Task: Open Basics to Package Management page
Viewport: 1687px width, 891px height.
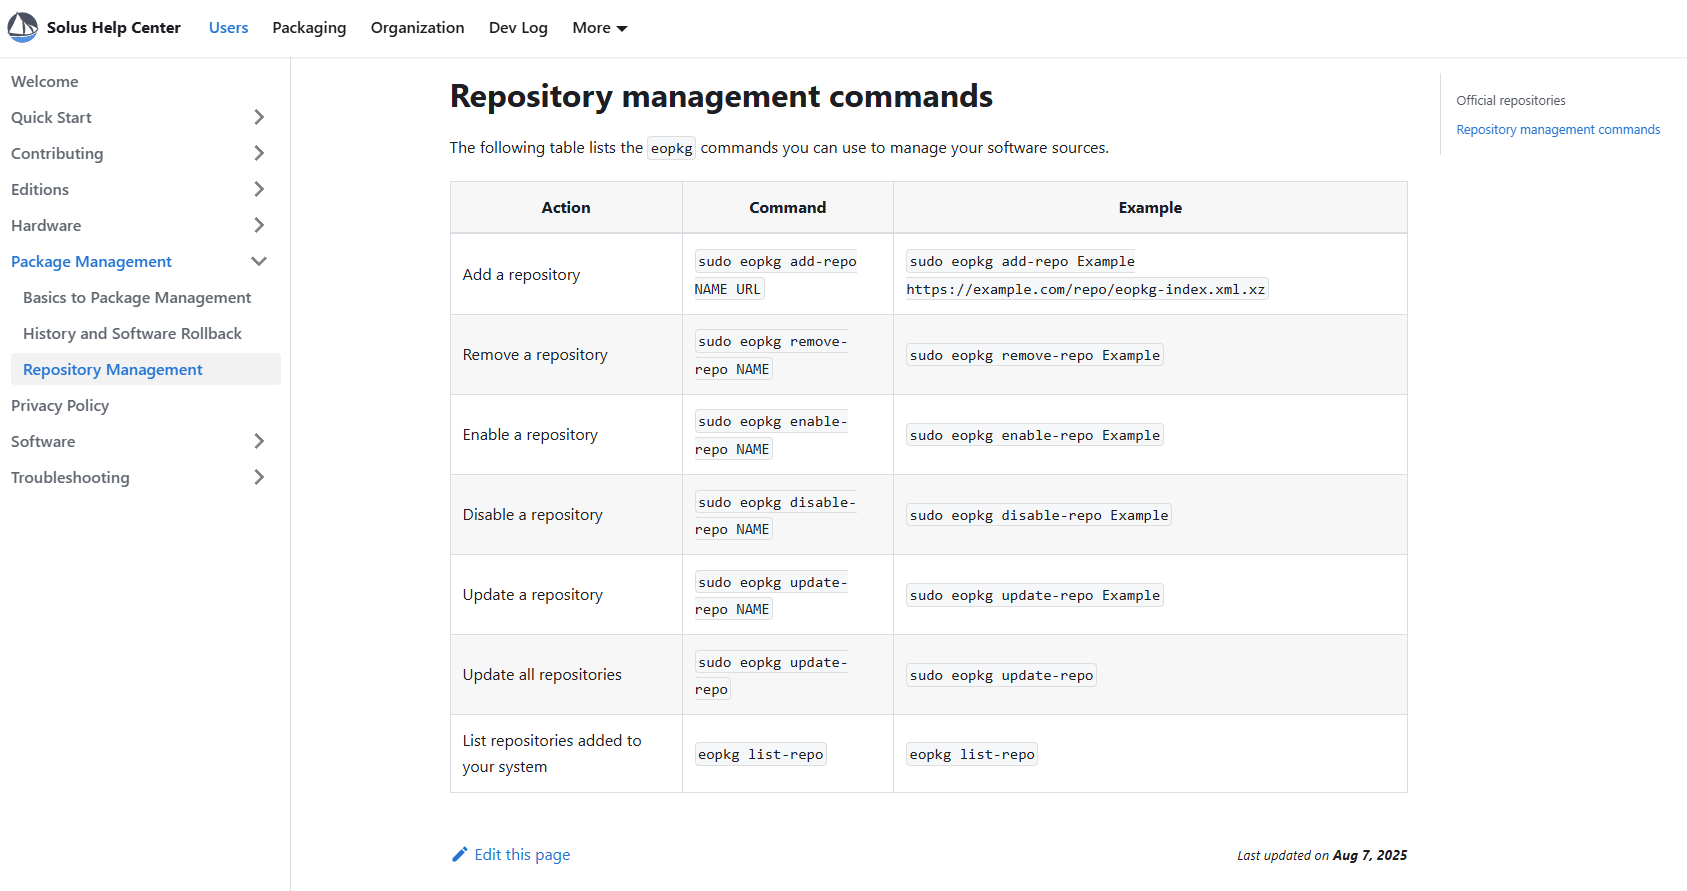Action: point(137,297)
